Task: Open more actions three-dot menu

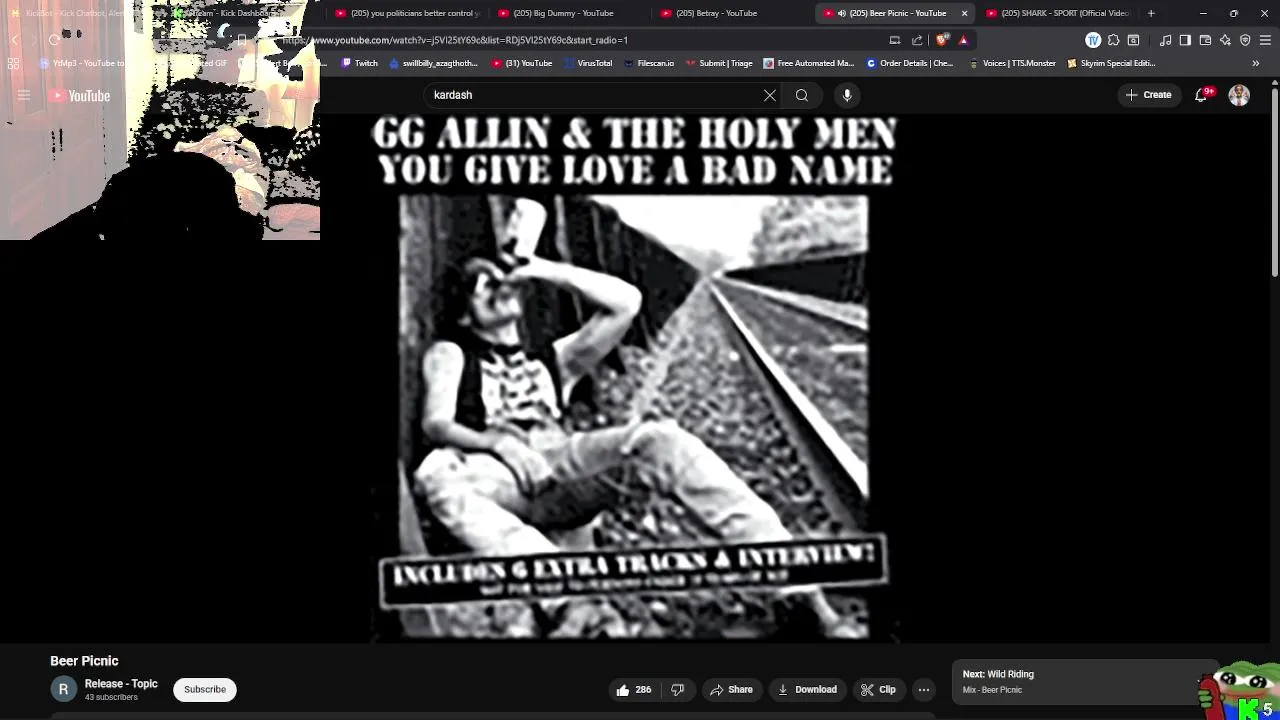Action: (x=924, y=689)
